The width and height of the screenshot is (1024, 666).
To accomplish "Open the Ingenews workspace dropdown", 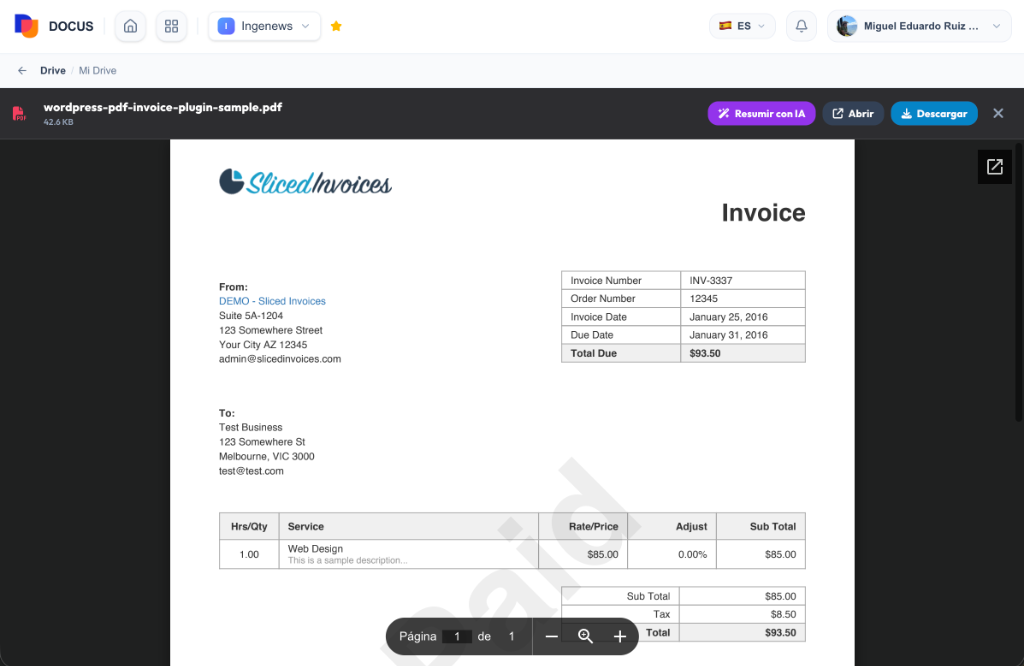I will click(264, 26).
